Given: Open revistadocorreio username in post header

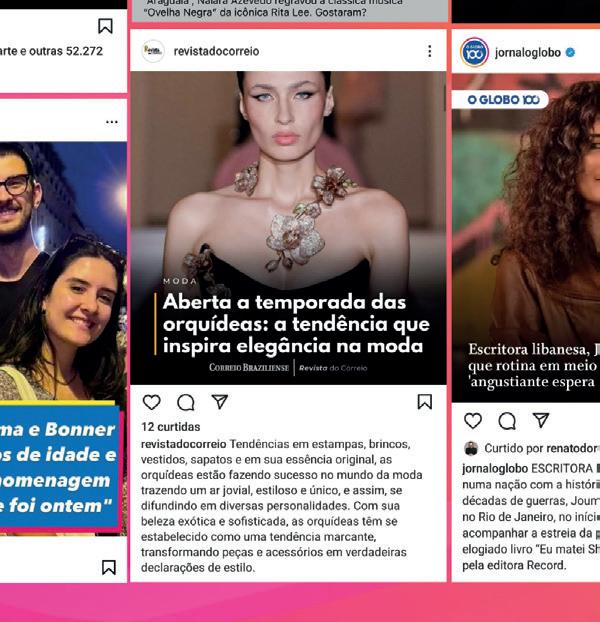Looking at the screenshot, I should 217,51.
